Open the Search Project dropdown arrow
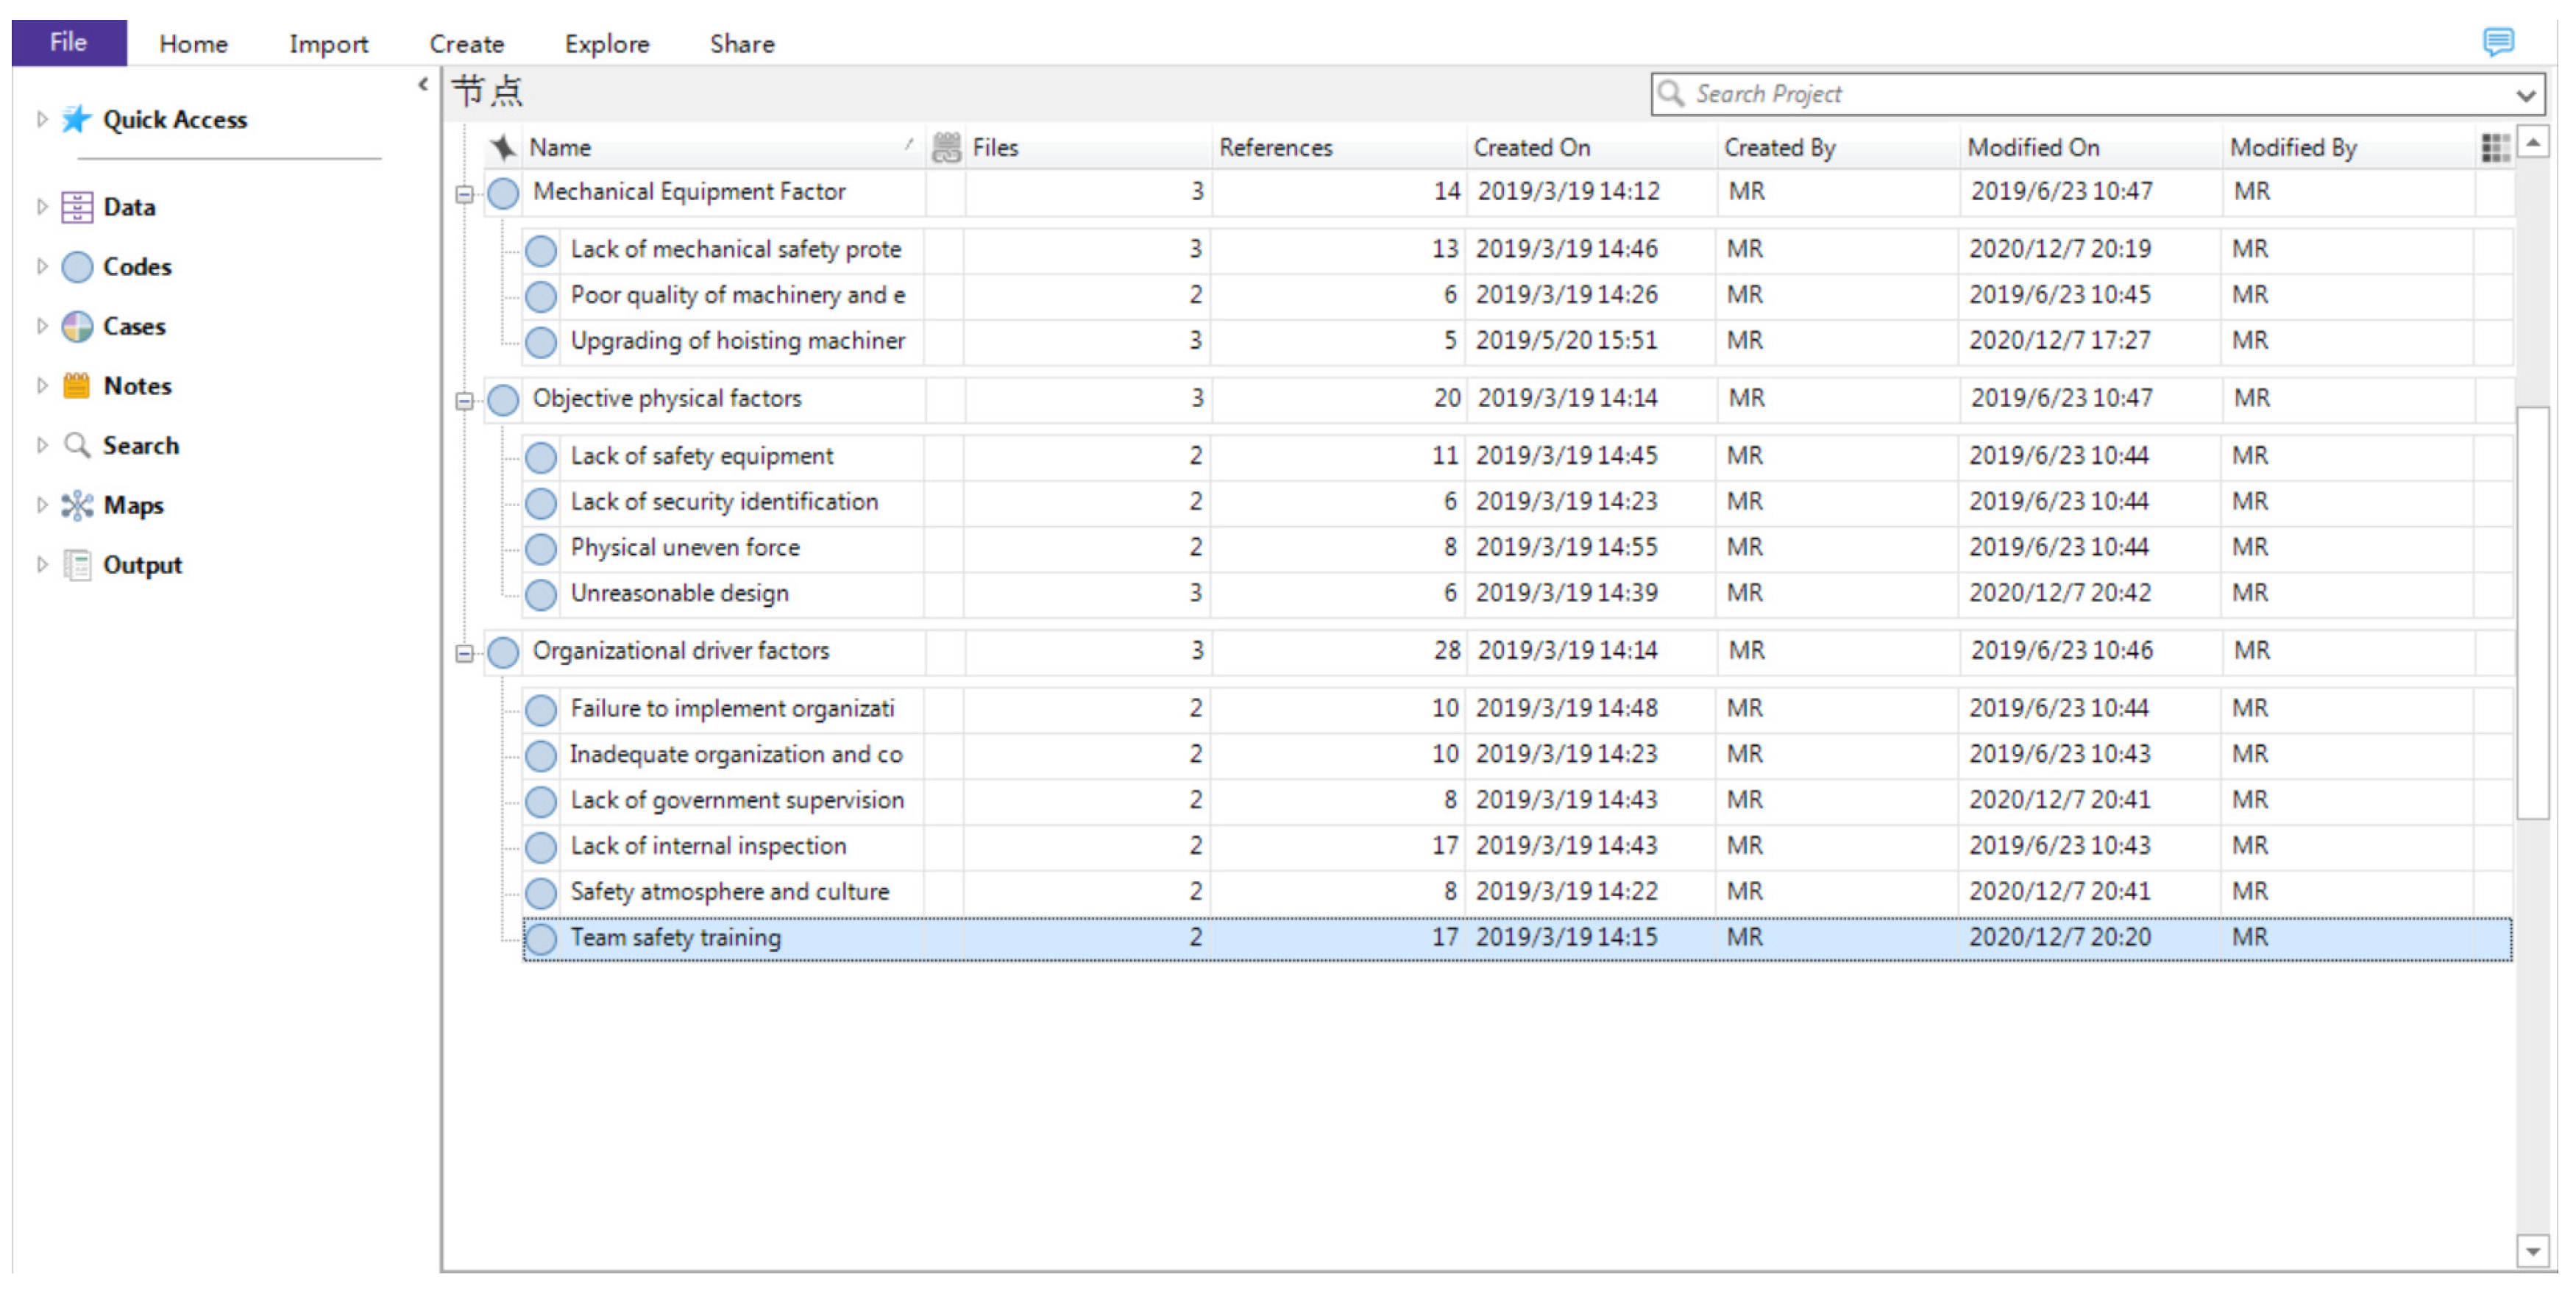 (2525, 95)
